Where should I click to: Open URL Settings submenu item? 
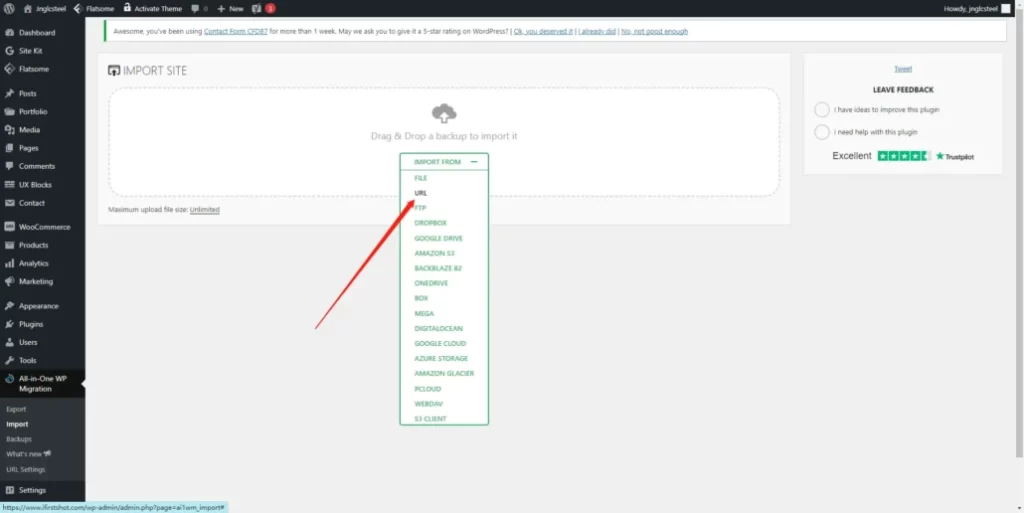[x=25, y=469]
